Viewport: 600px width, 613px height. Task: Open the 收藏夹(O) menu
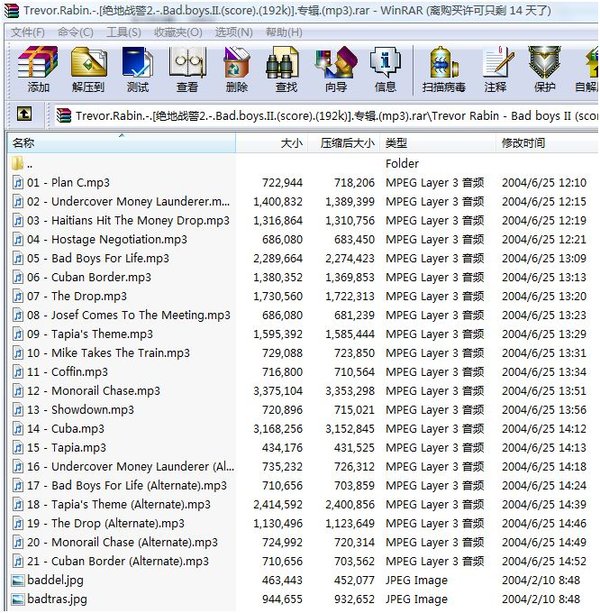(x=178, y=32)
